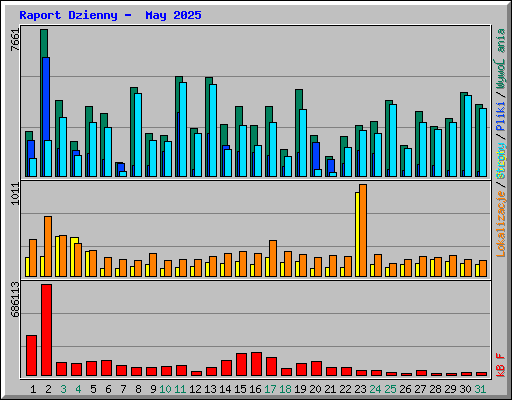This screenshot has width=512, height=400.
Task: Click the red KB bar for day 1
Action: point(32,356)
